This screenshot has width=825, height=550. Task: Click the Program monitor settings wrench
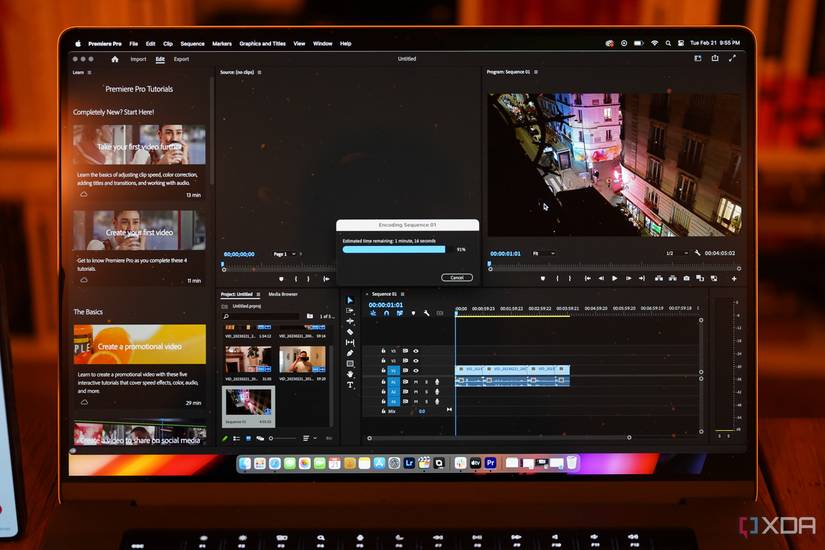coord(697,253)
